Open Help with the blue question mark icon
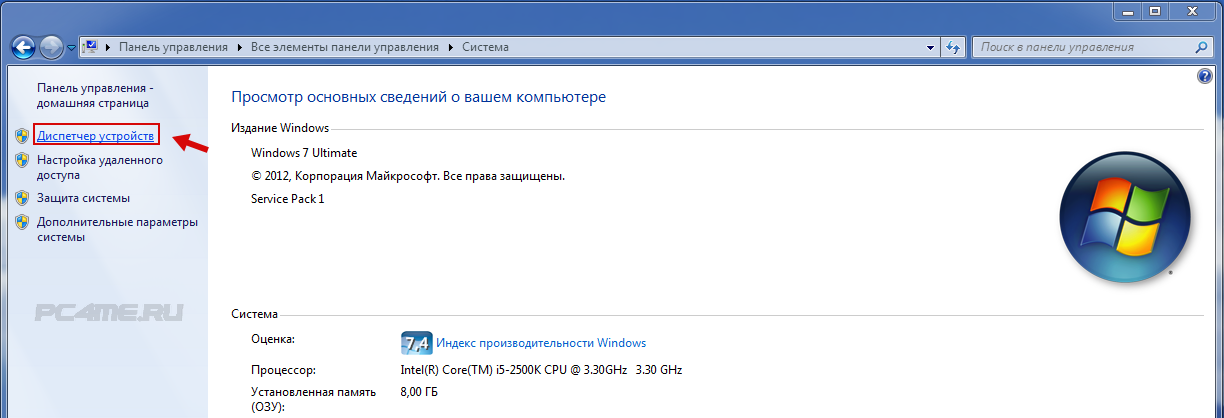 coord(1204,77)
